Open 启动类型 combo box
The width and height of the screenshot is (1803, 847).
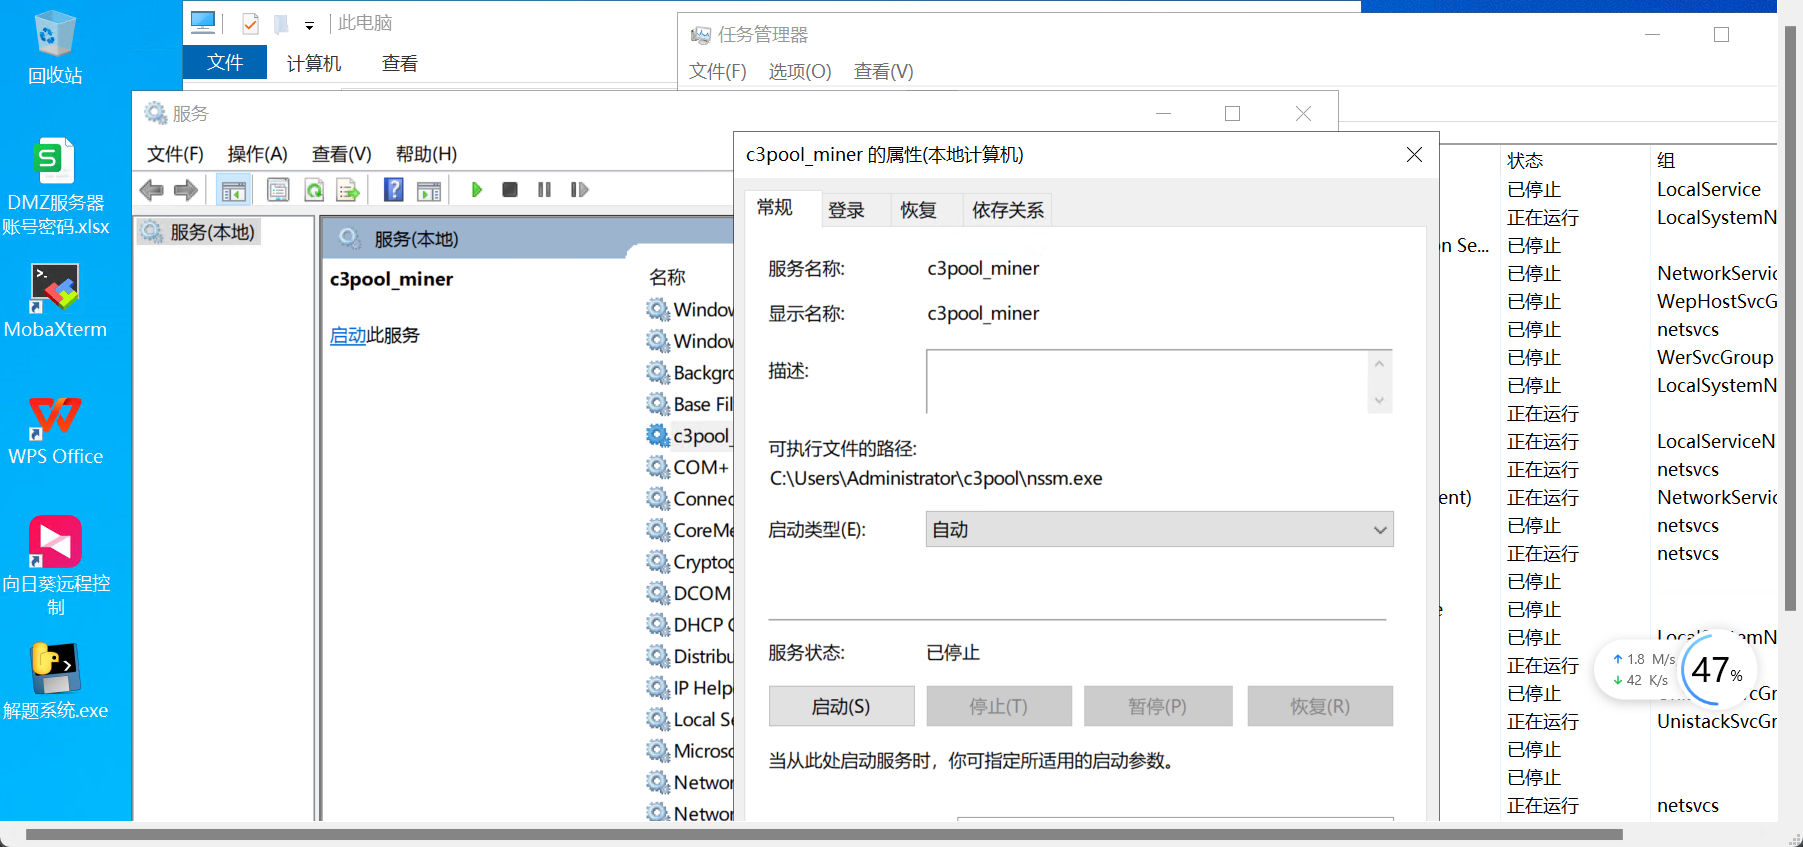pos(1159,529)
